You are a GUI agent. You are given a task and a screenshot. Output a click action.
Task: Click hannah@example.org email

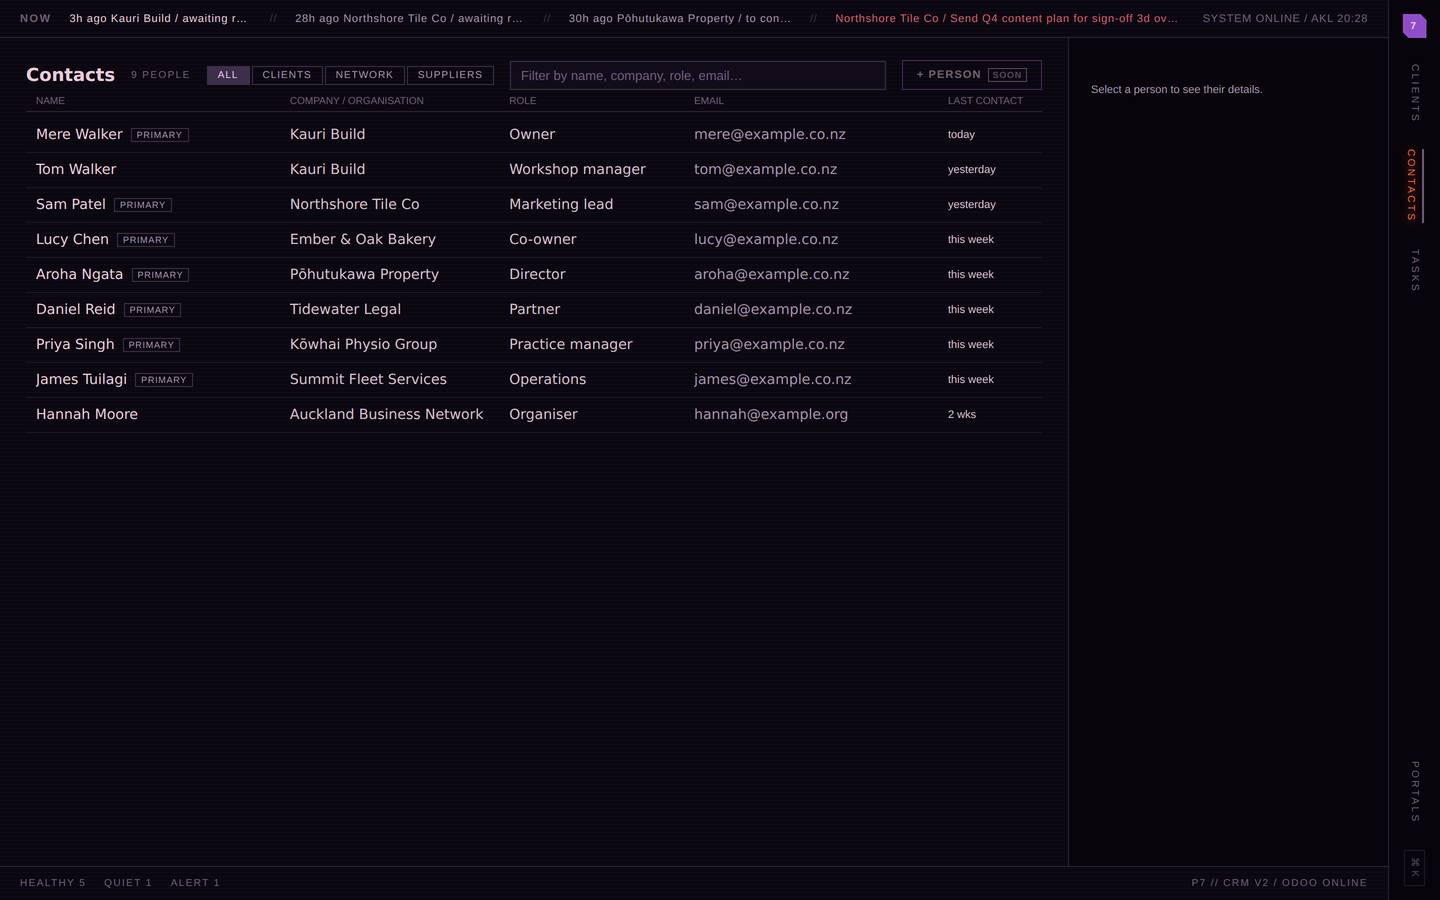[x=771, y=414]
